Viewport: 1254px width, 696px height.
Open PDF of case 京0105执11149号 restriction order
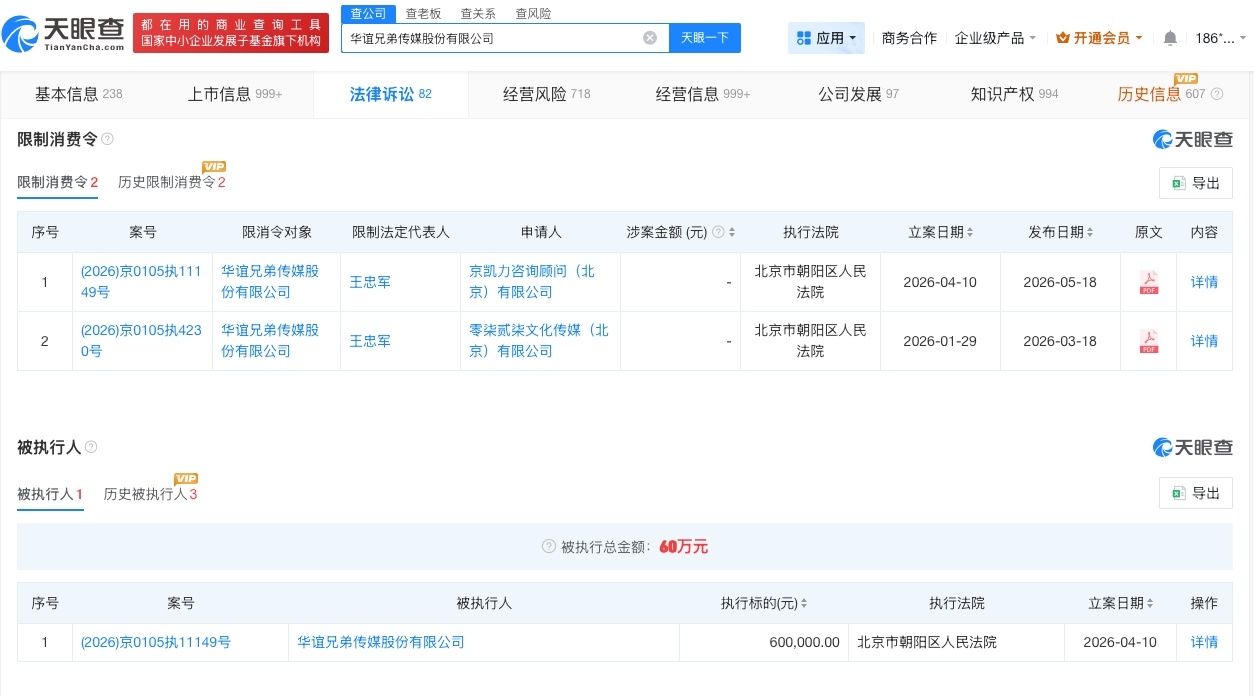point(1149,282)
